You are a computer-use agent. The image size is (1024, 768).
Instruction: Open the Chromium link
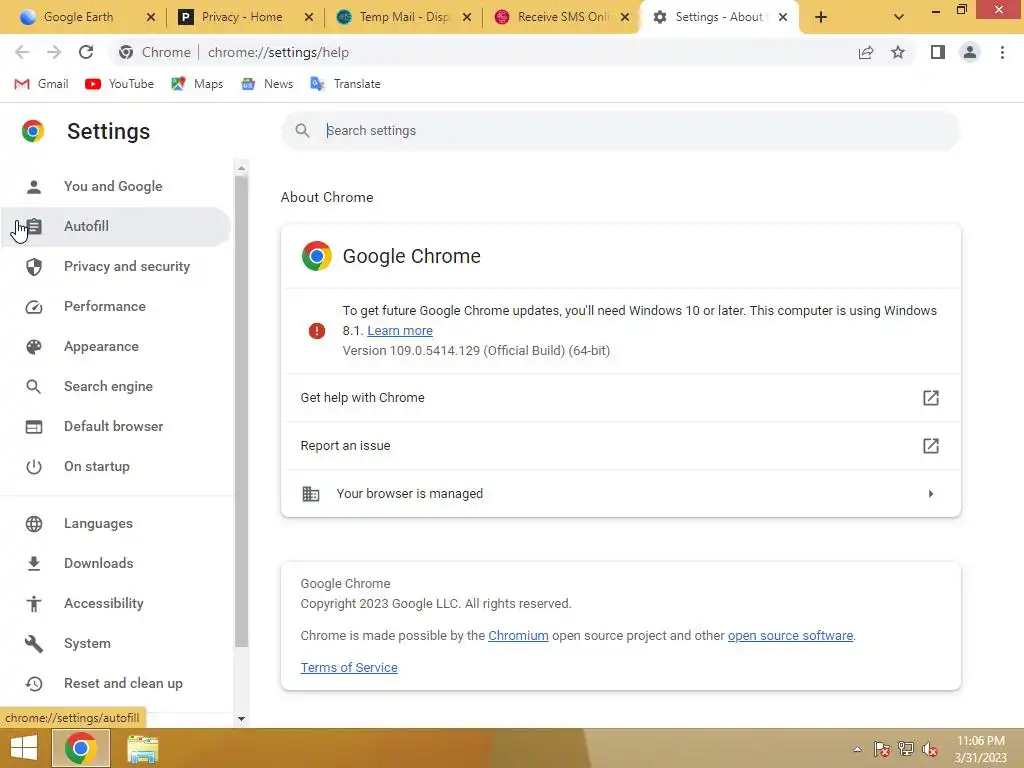518,635
